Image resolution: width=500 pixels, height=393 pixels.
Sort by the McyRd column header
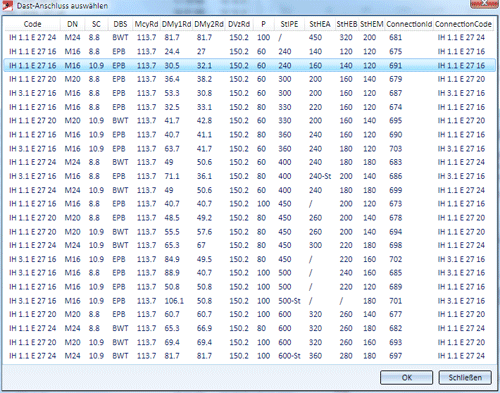coord(146,24)
